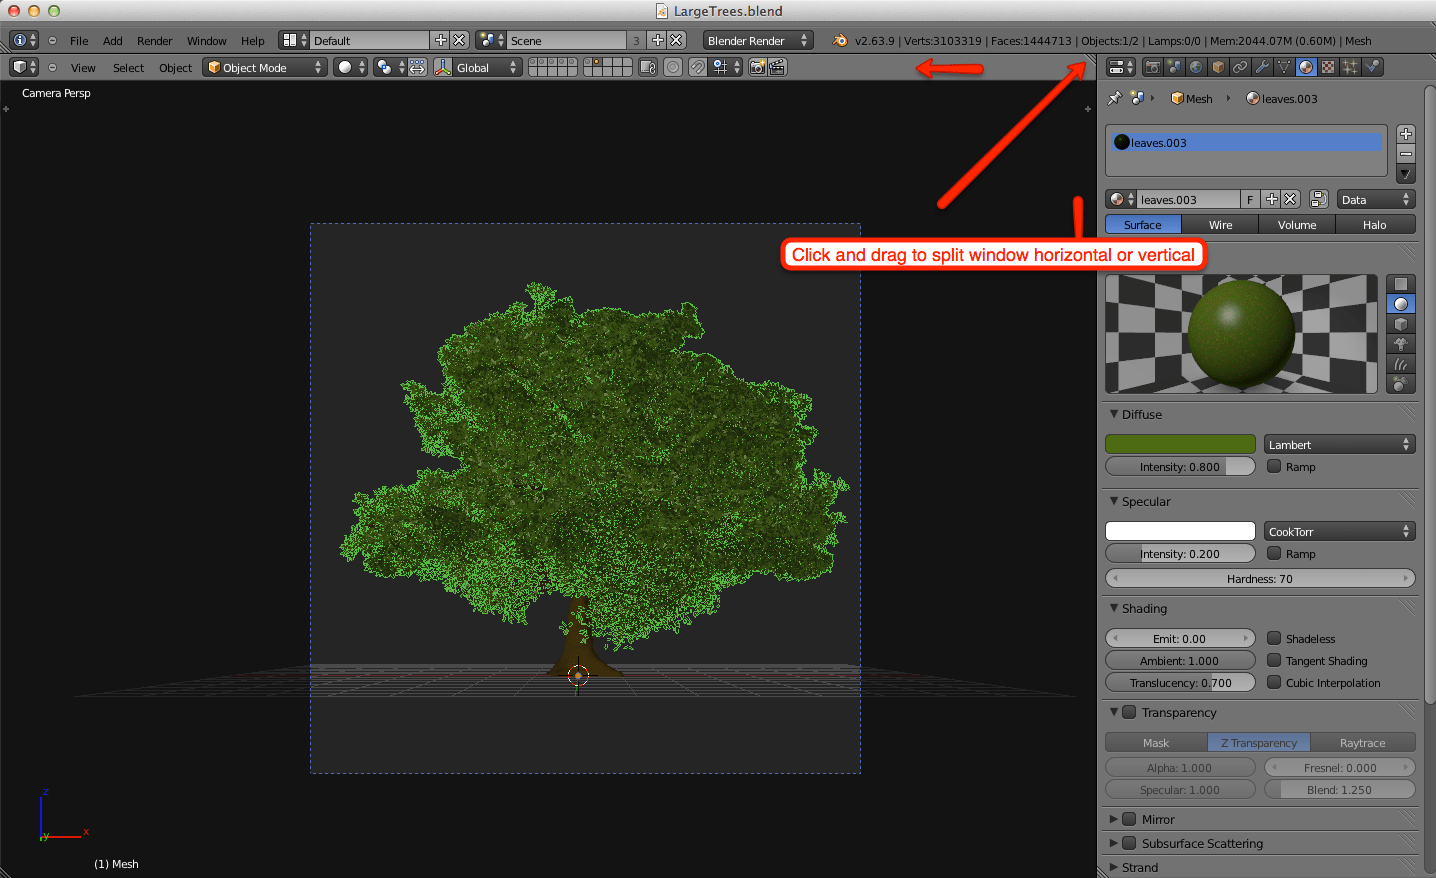
Task: Check the Tangent Shading option
Action: pyautogui.click(x=1274, y=660)
